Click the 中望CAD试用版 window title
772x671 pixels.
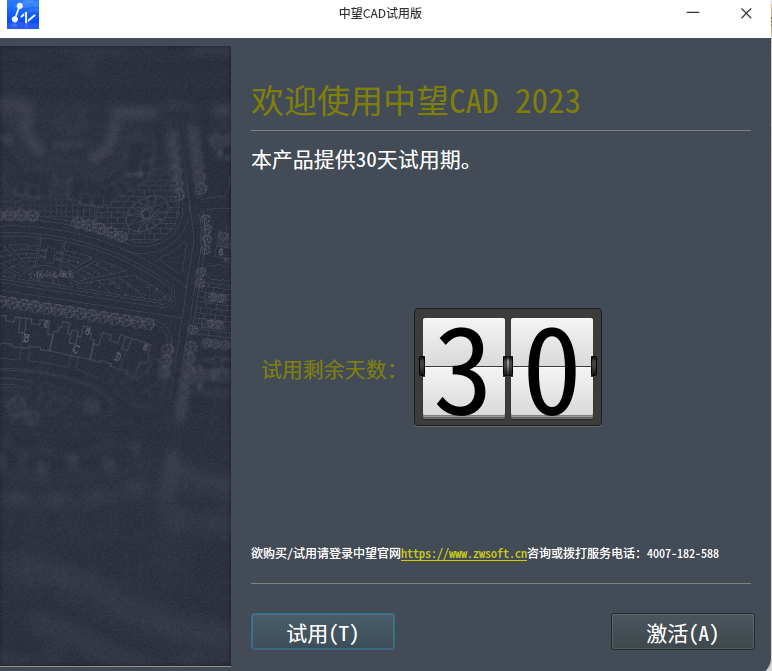point(380,13)
